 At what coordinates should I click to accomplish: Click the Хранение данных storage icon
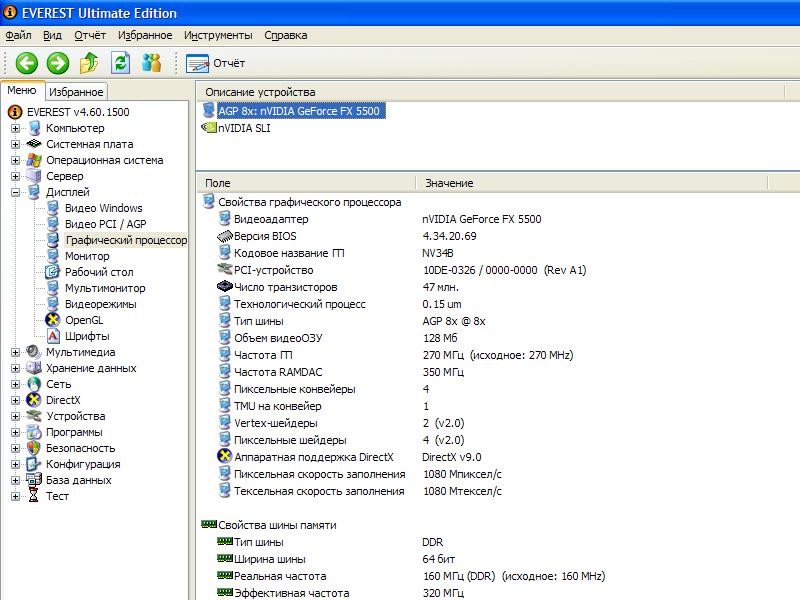(34, 368)
